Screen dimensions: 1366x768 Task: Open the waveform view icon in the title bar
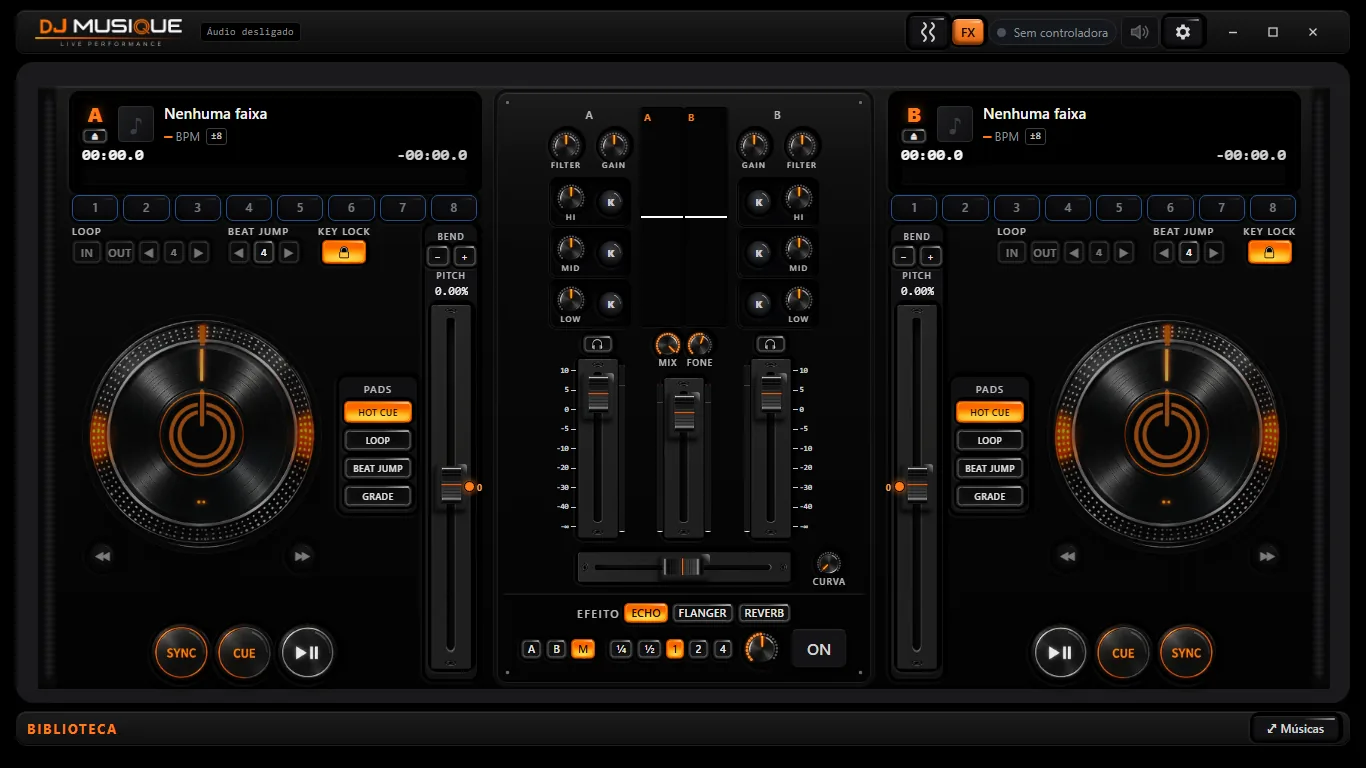(928, 32)
